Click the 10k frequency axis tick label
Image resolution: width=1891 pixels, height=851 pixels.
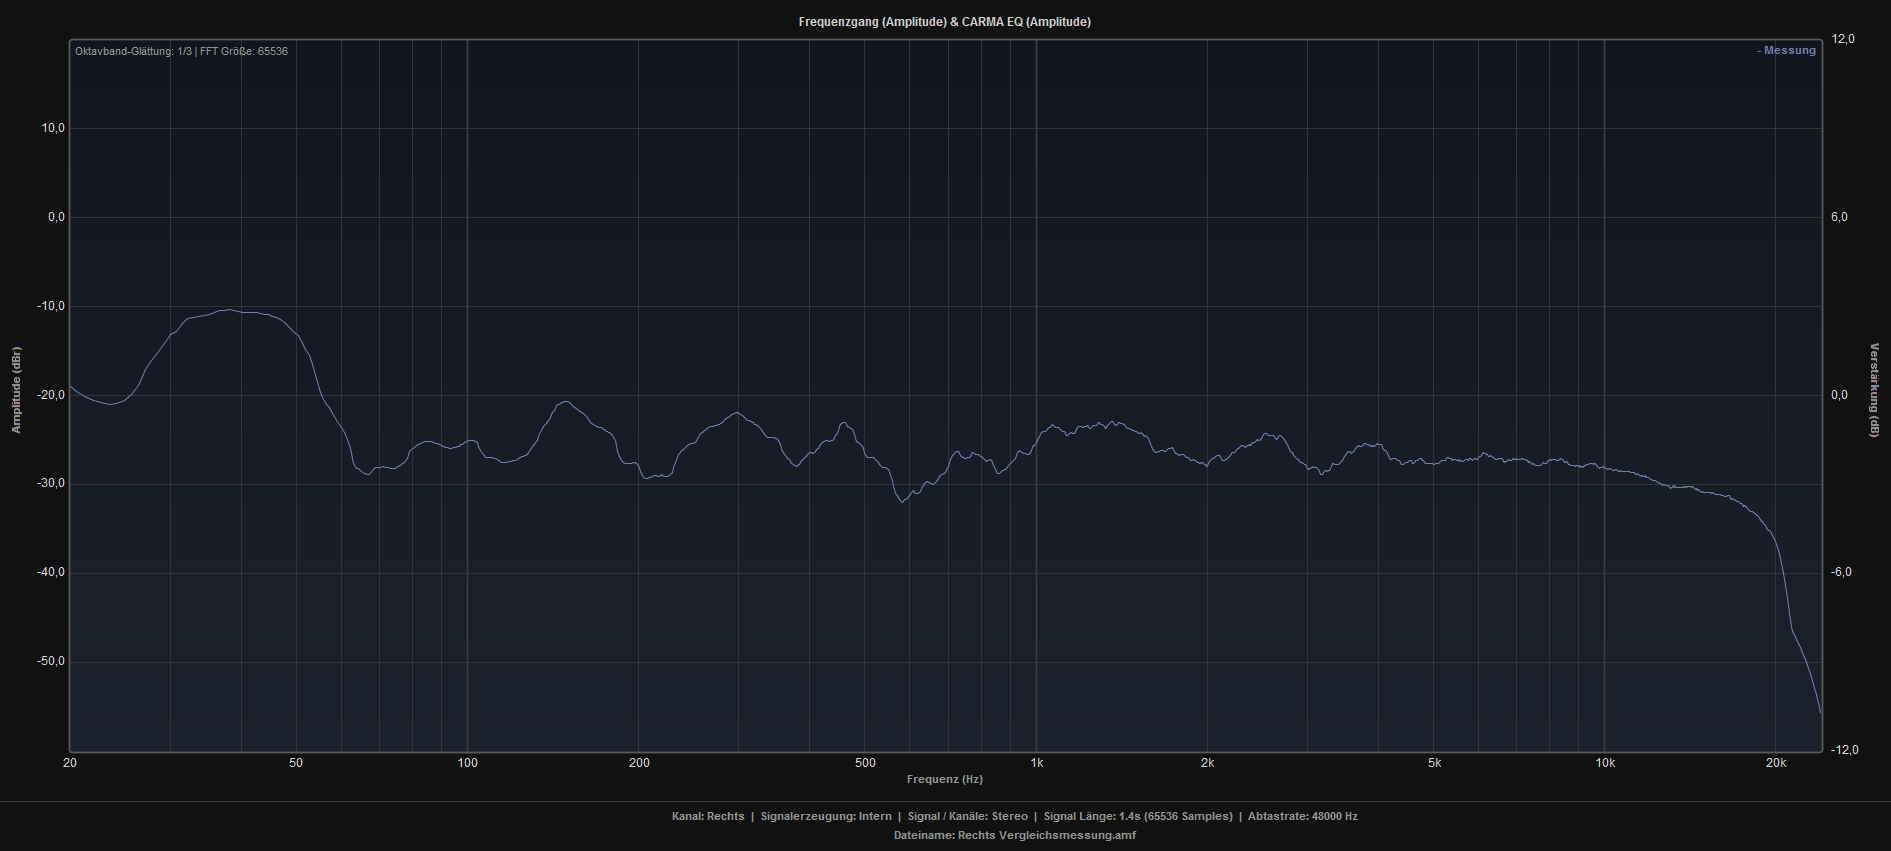[1605, 763]
